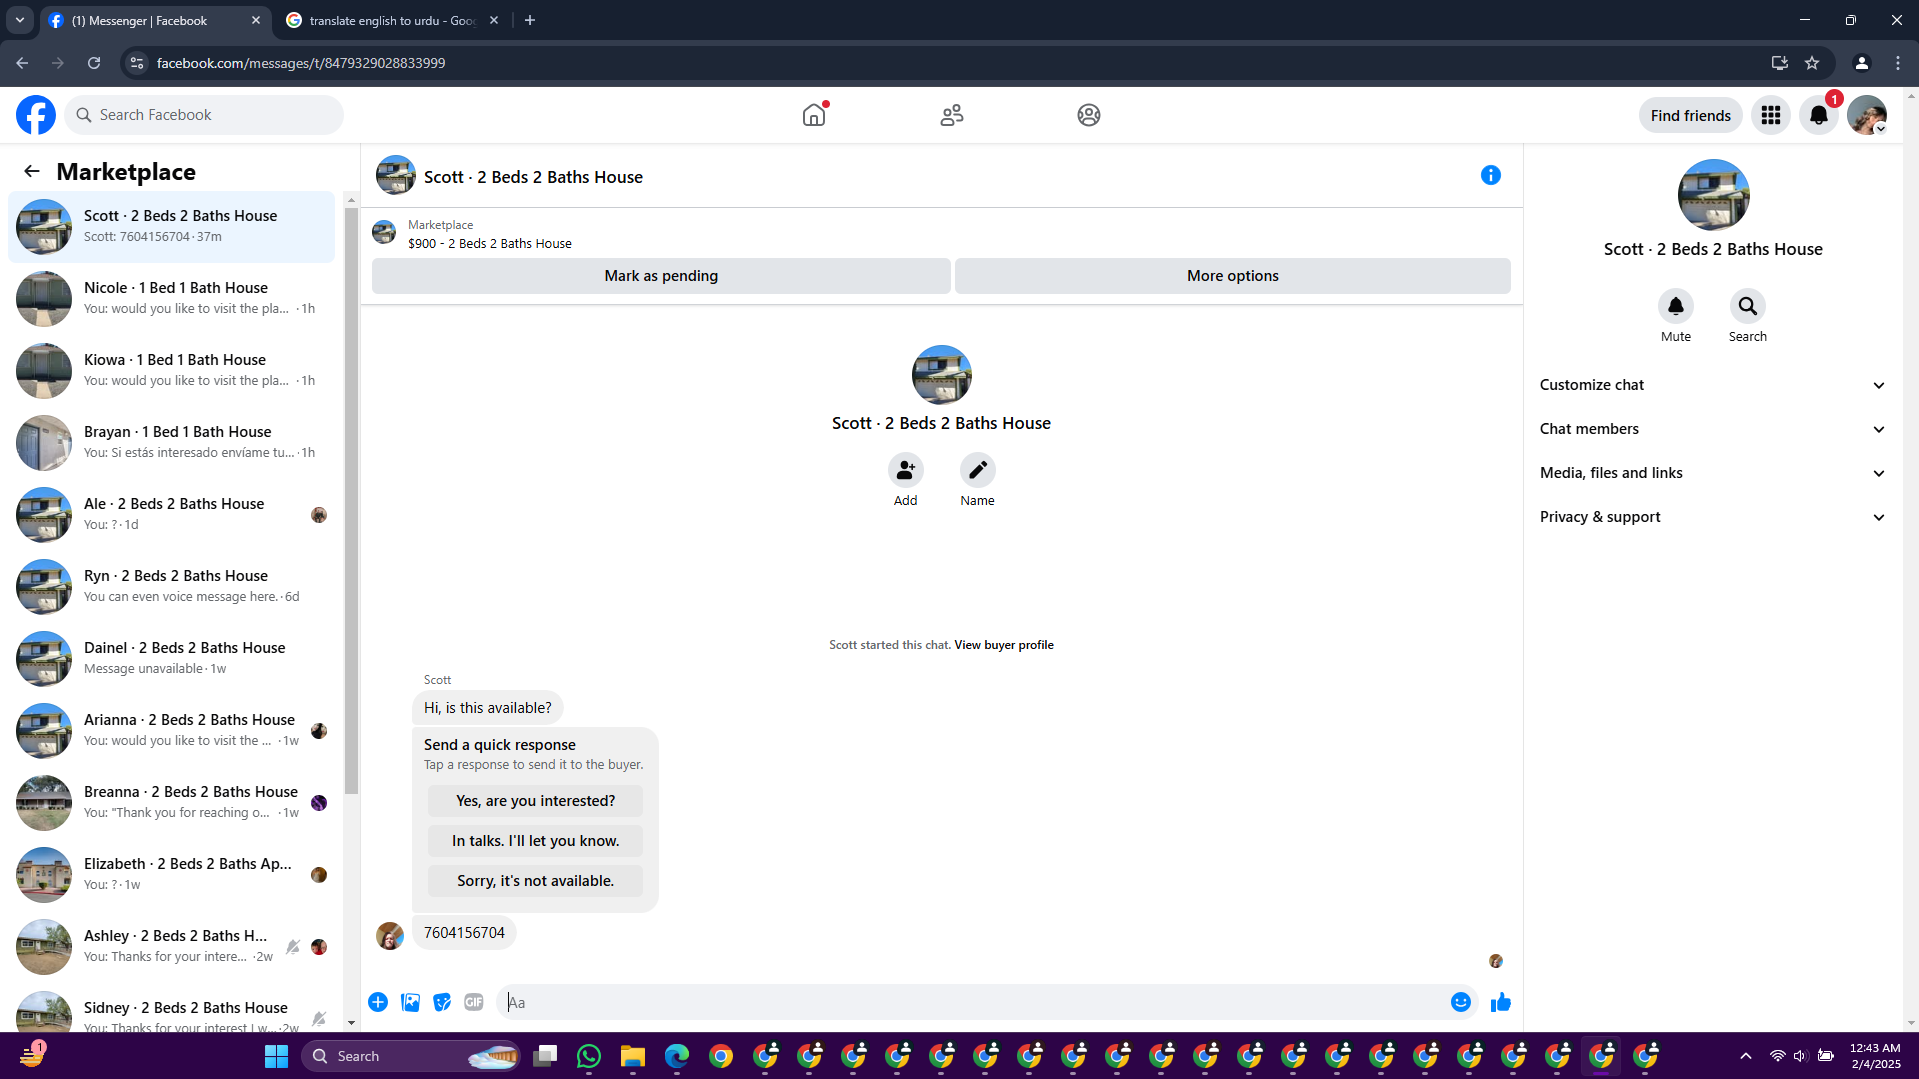Open the Chrome three-dot menu

(1898, 63)
